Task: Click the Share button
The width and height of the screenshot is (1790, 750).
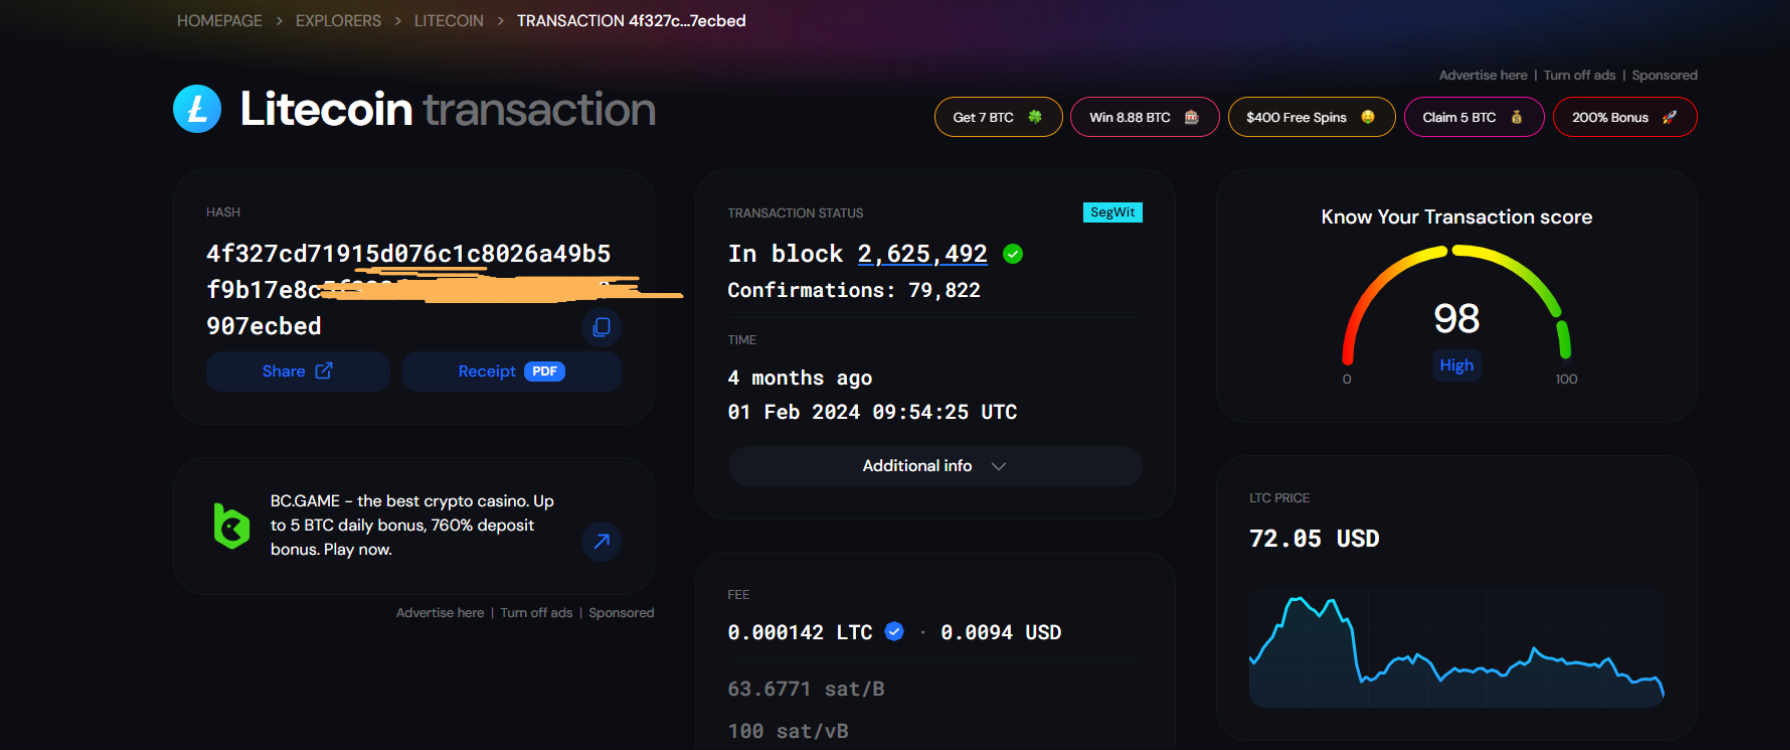Action: (x=298, y=371)
